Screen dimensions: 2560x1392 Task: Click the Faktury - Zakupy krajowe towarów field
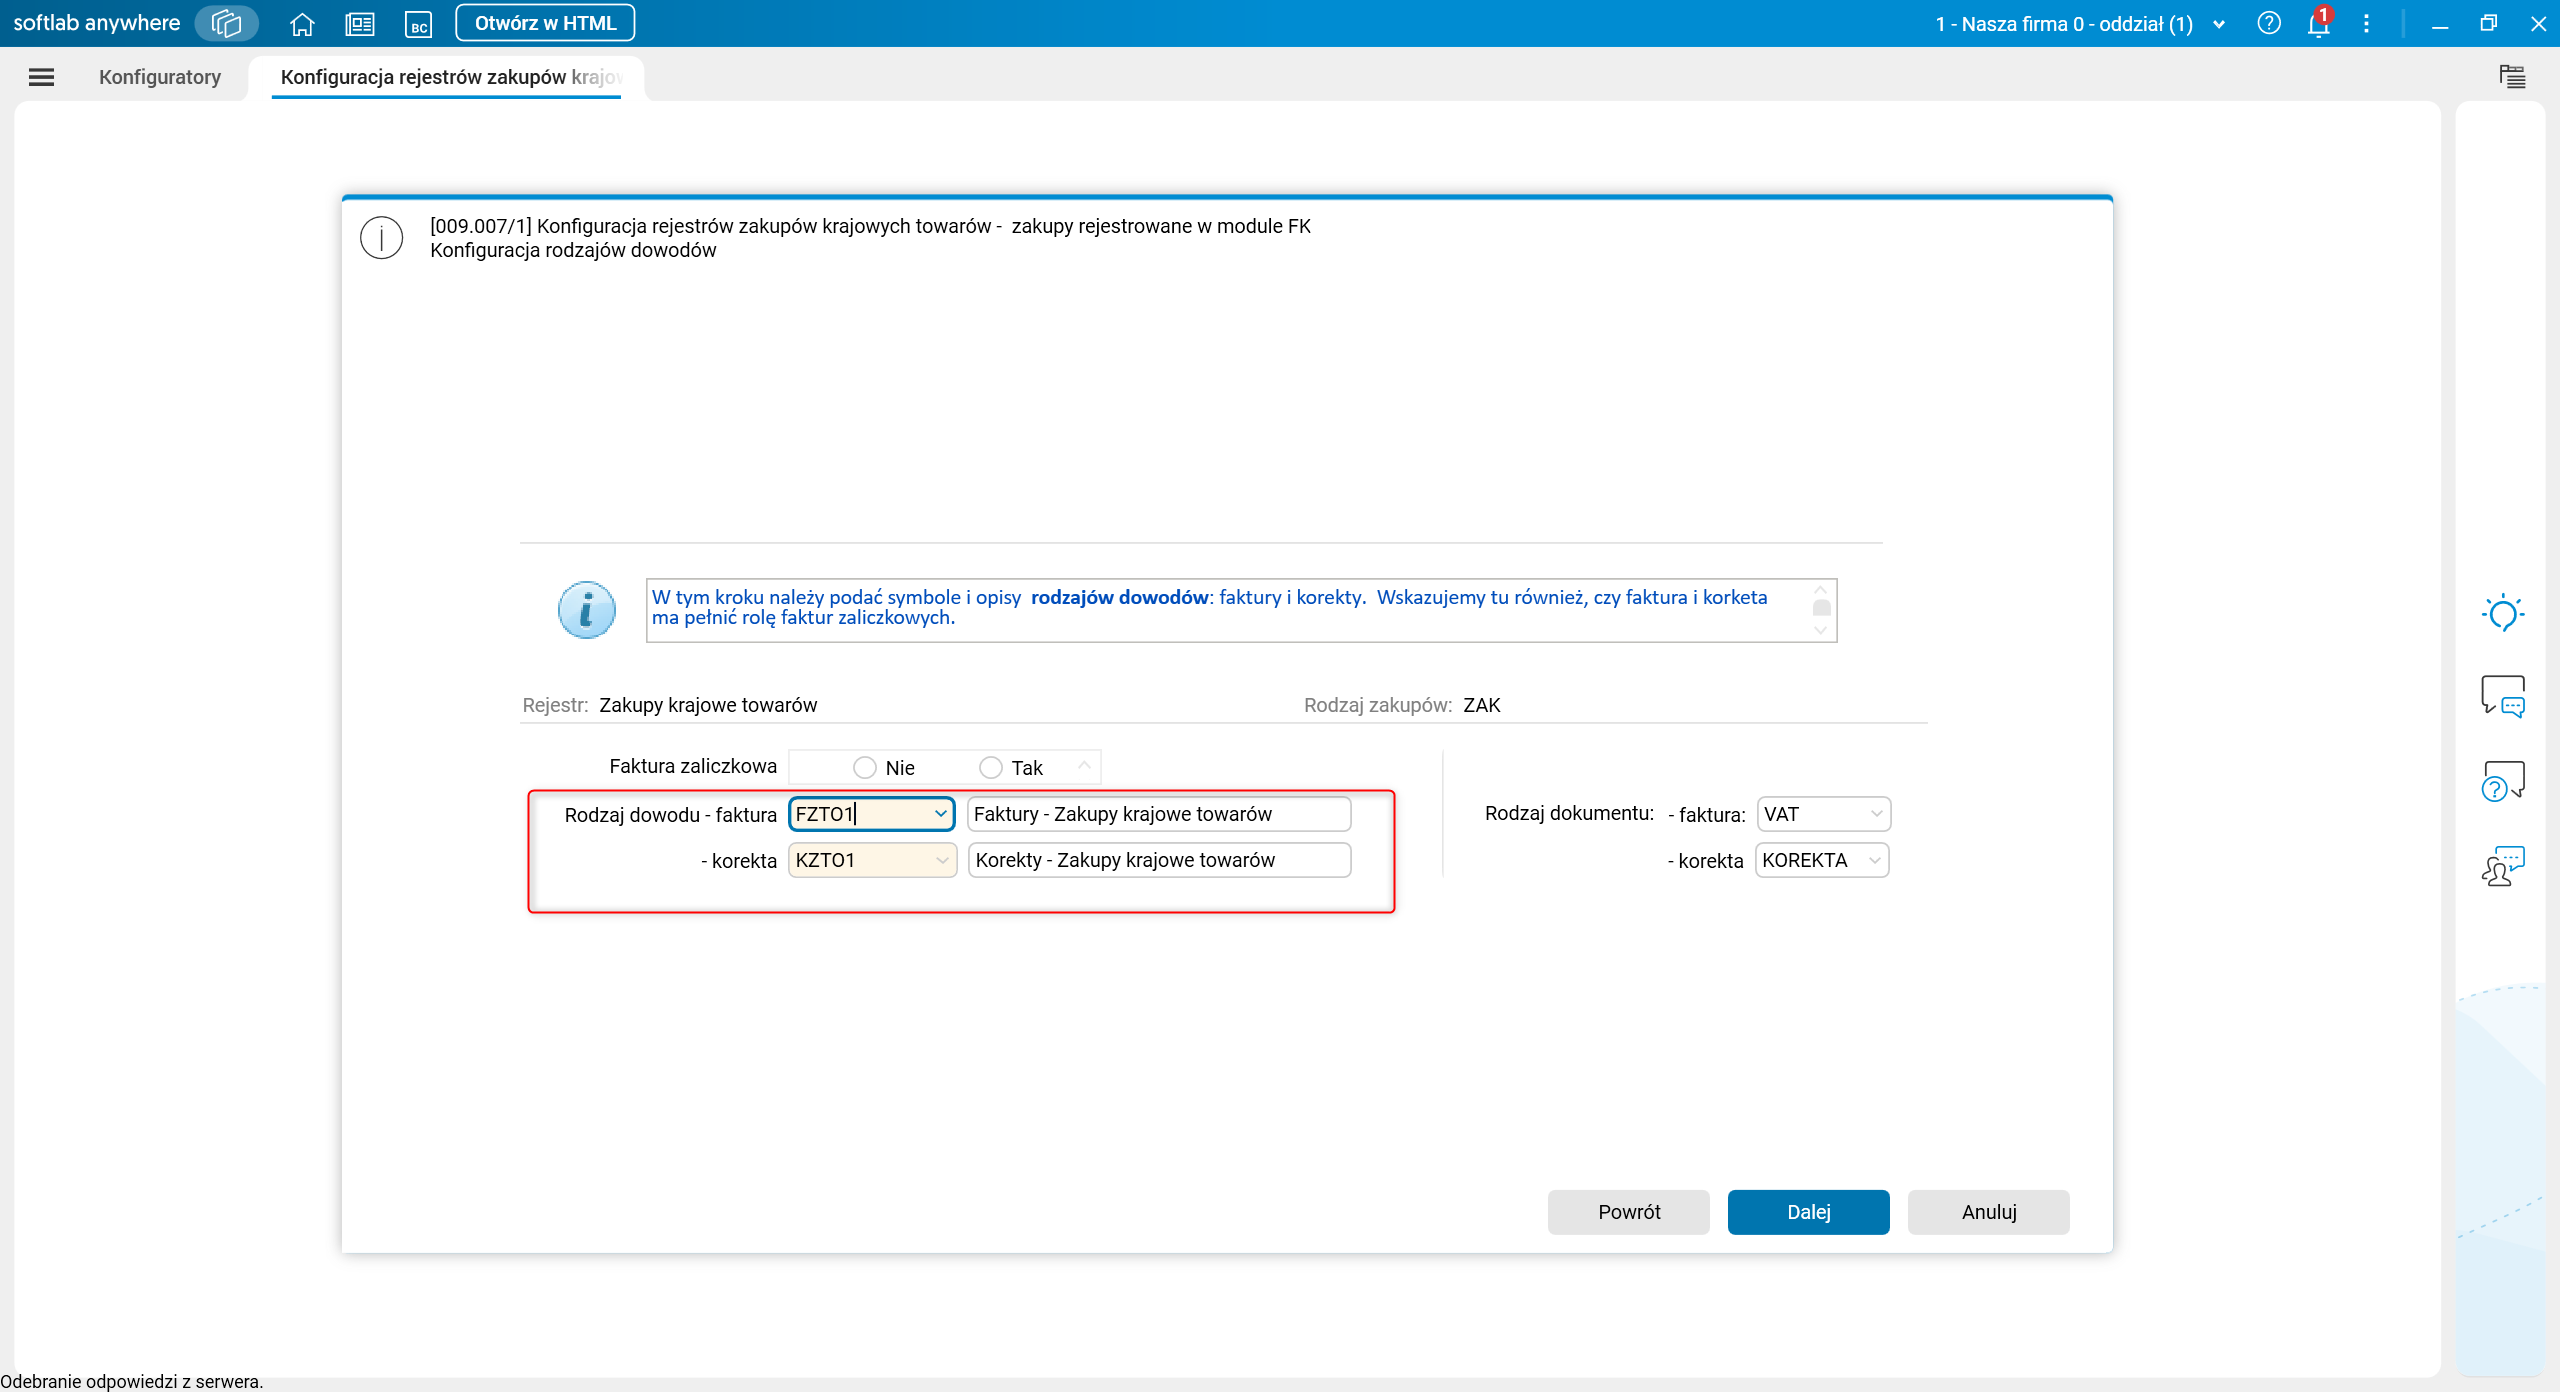tap(1159, 814)
